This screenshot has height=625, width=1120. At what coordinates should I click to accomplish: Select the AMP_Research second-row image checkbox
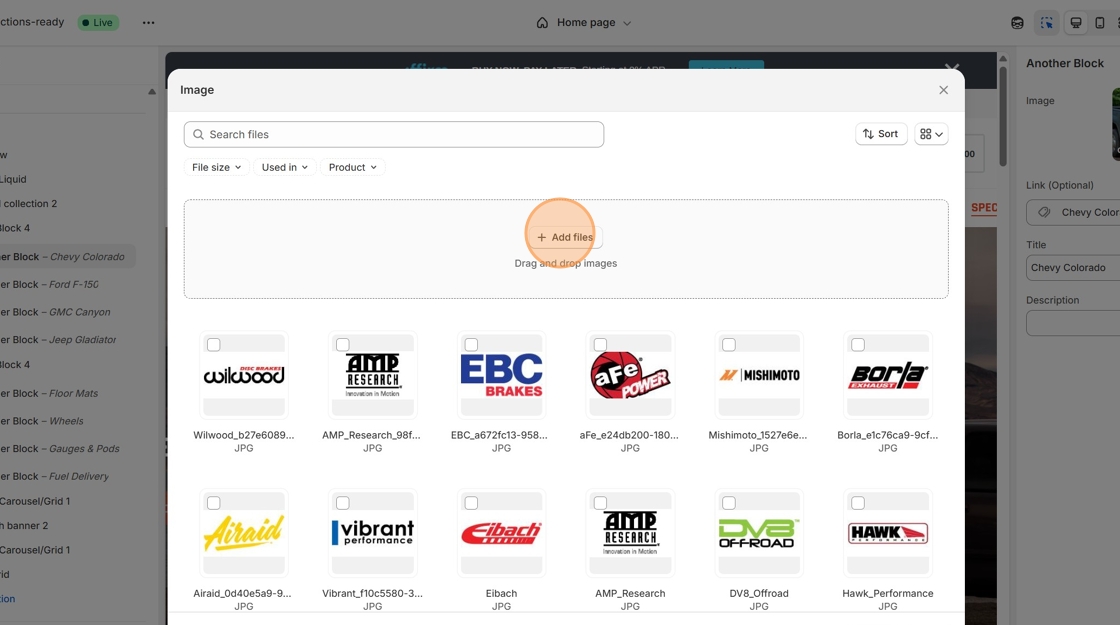click(x=600, y=503)
